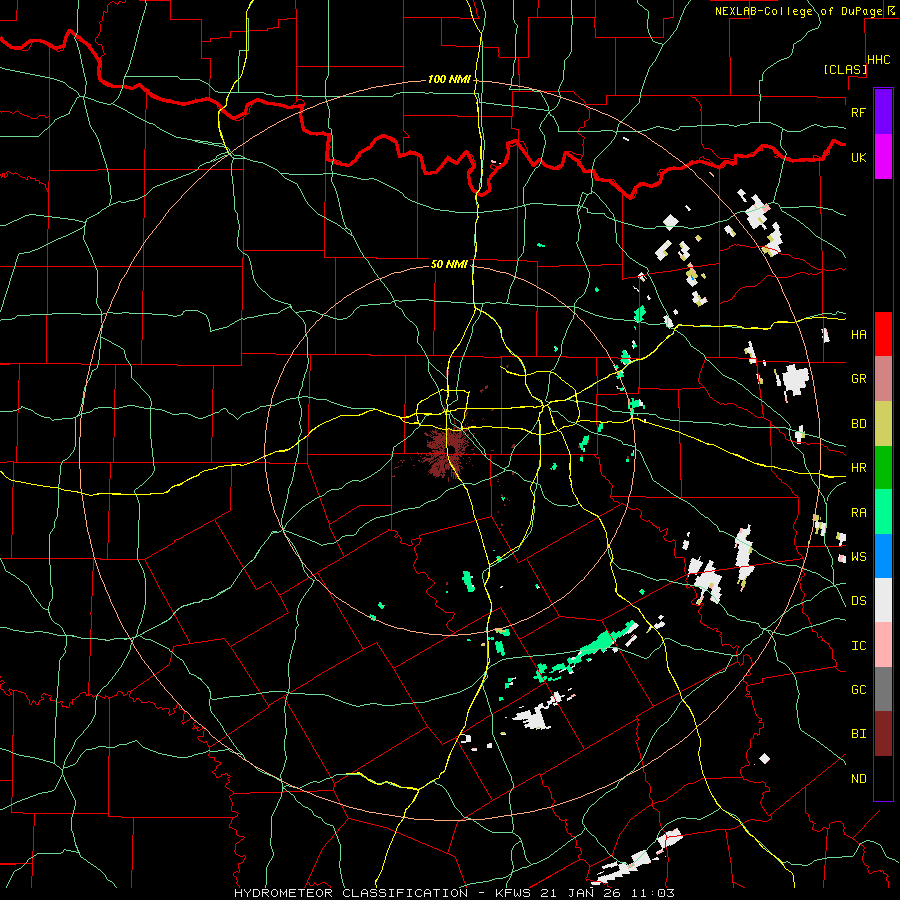
Task: Click the "RA" legend label
Action: coord(858,513)
